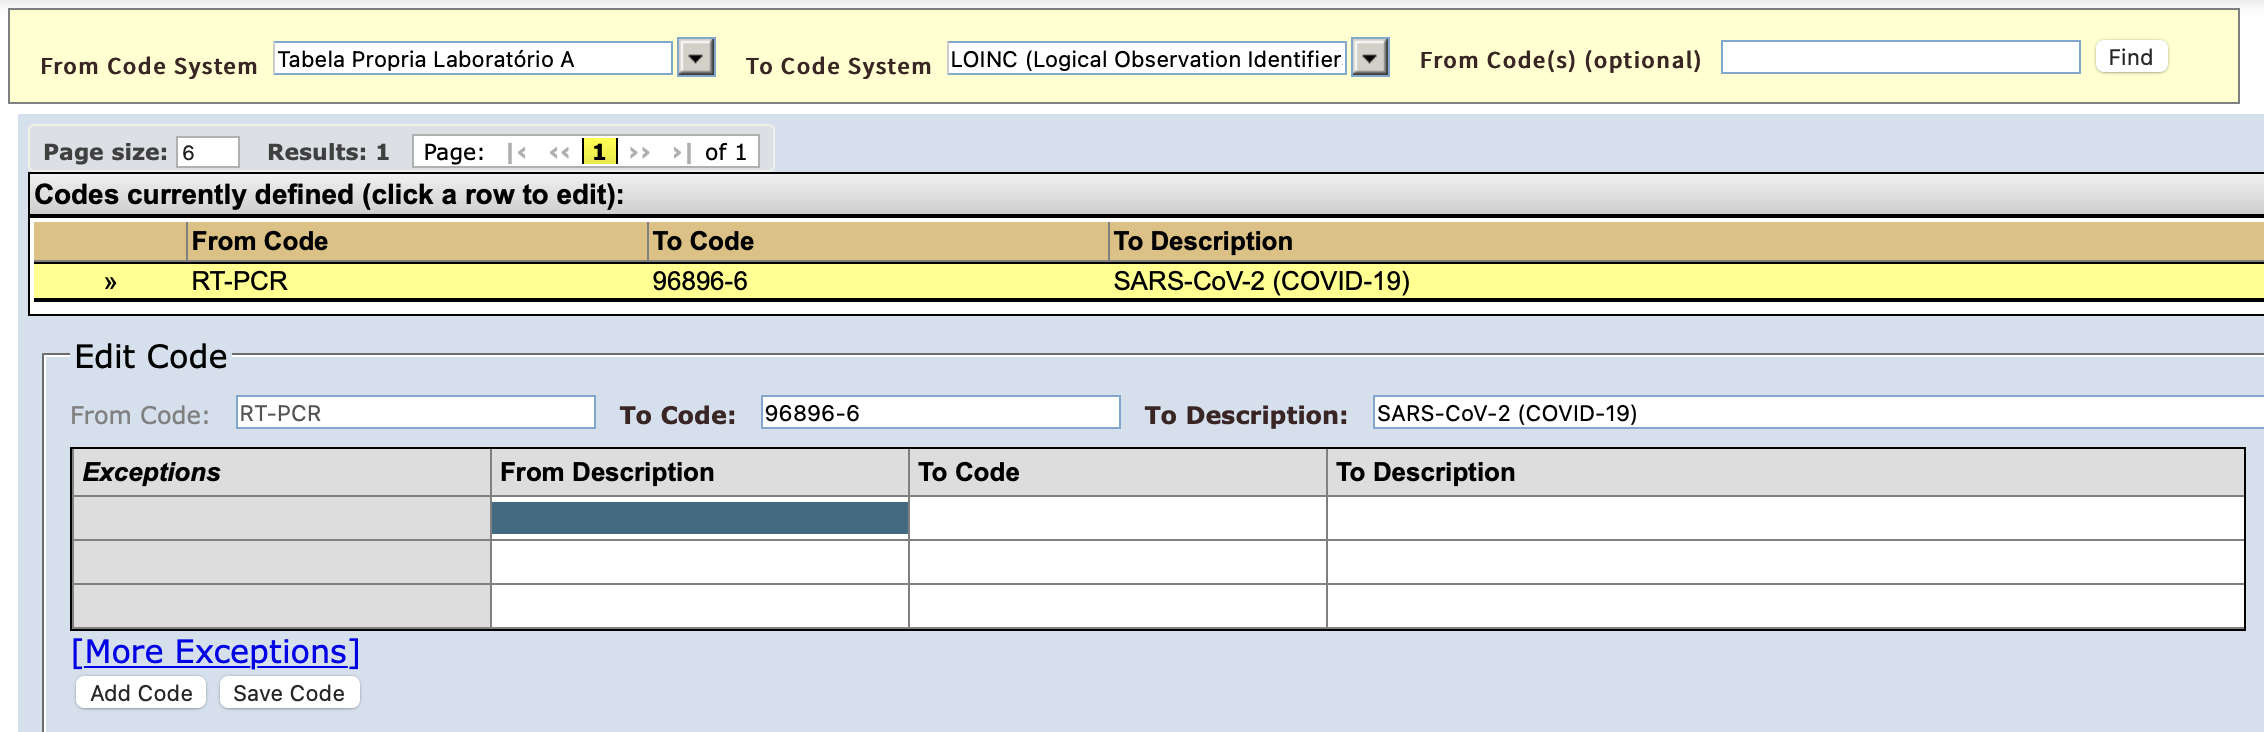Click the next page double-arrow icon
The image size is (2264, 732).
point(640,152)
